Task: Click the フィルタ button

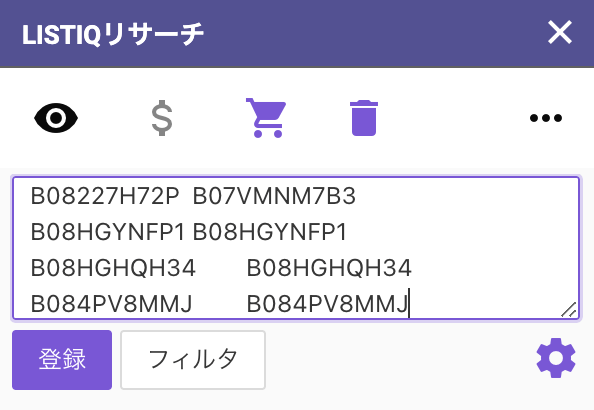Action: pyautogui.click(x=193, y=360)
